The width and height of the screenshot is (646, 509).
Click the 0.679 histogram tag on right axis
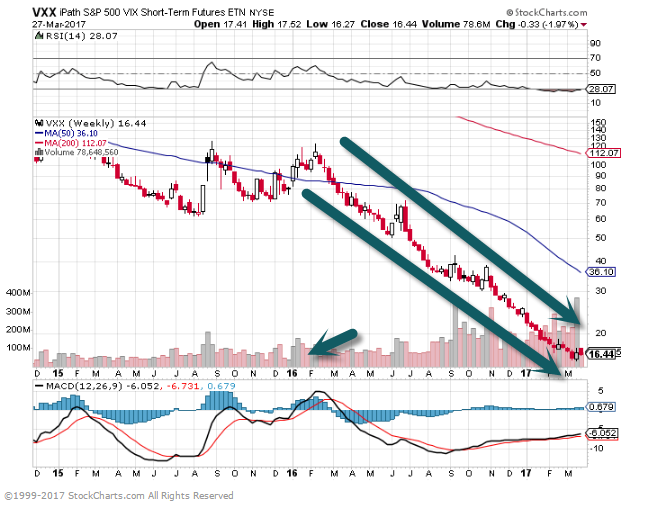[601, 407]
